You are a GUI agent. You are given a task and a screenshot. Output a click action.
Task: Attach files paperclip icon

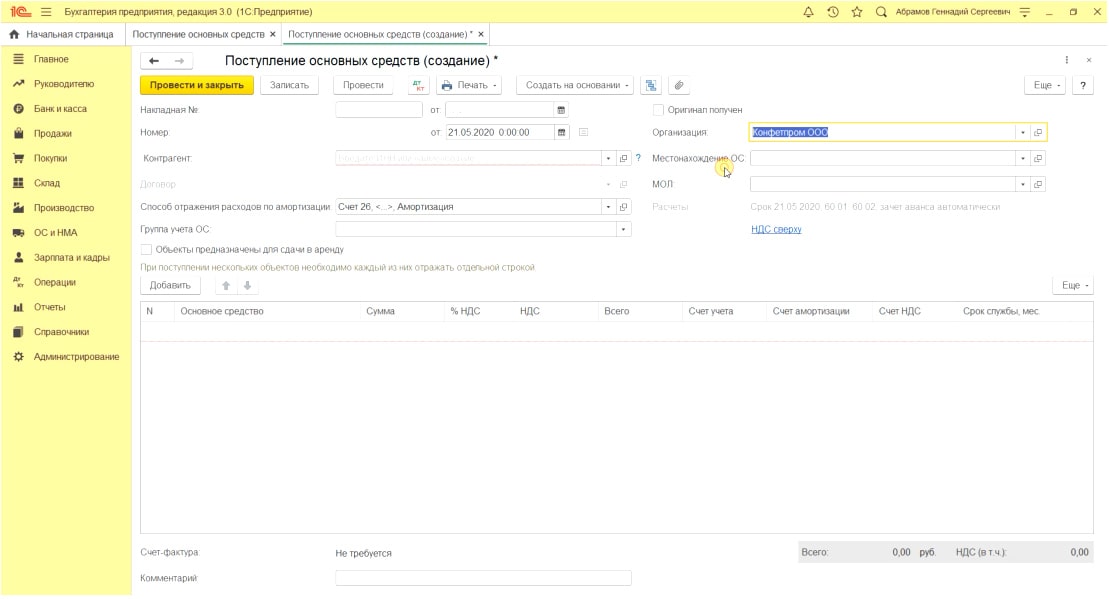[678, 86]
